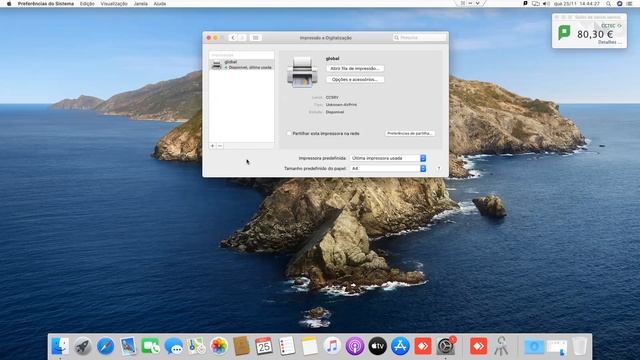Open Finder from the Dock
Screen dimensions: 640x360
click(x=60, y=346)
